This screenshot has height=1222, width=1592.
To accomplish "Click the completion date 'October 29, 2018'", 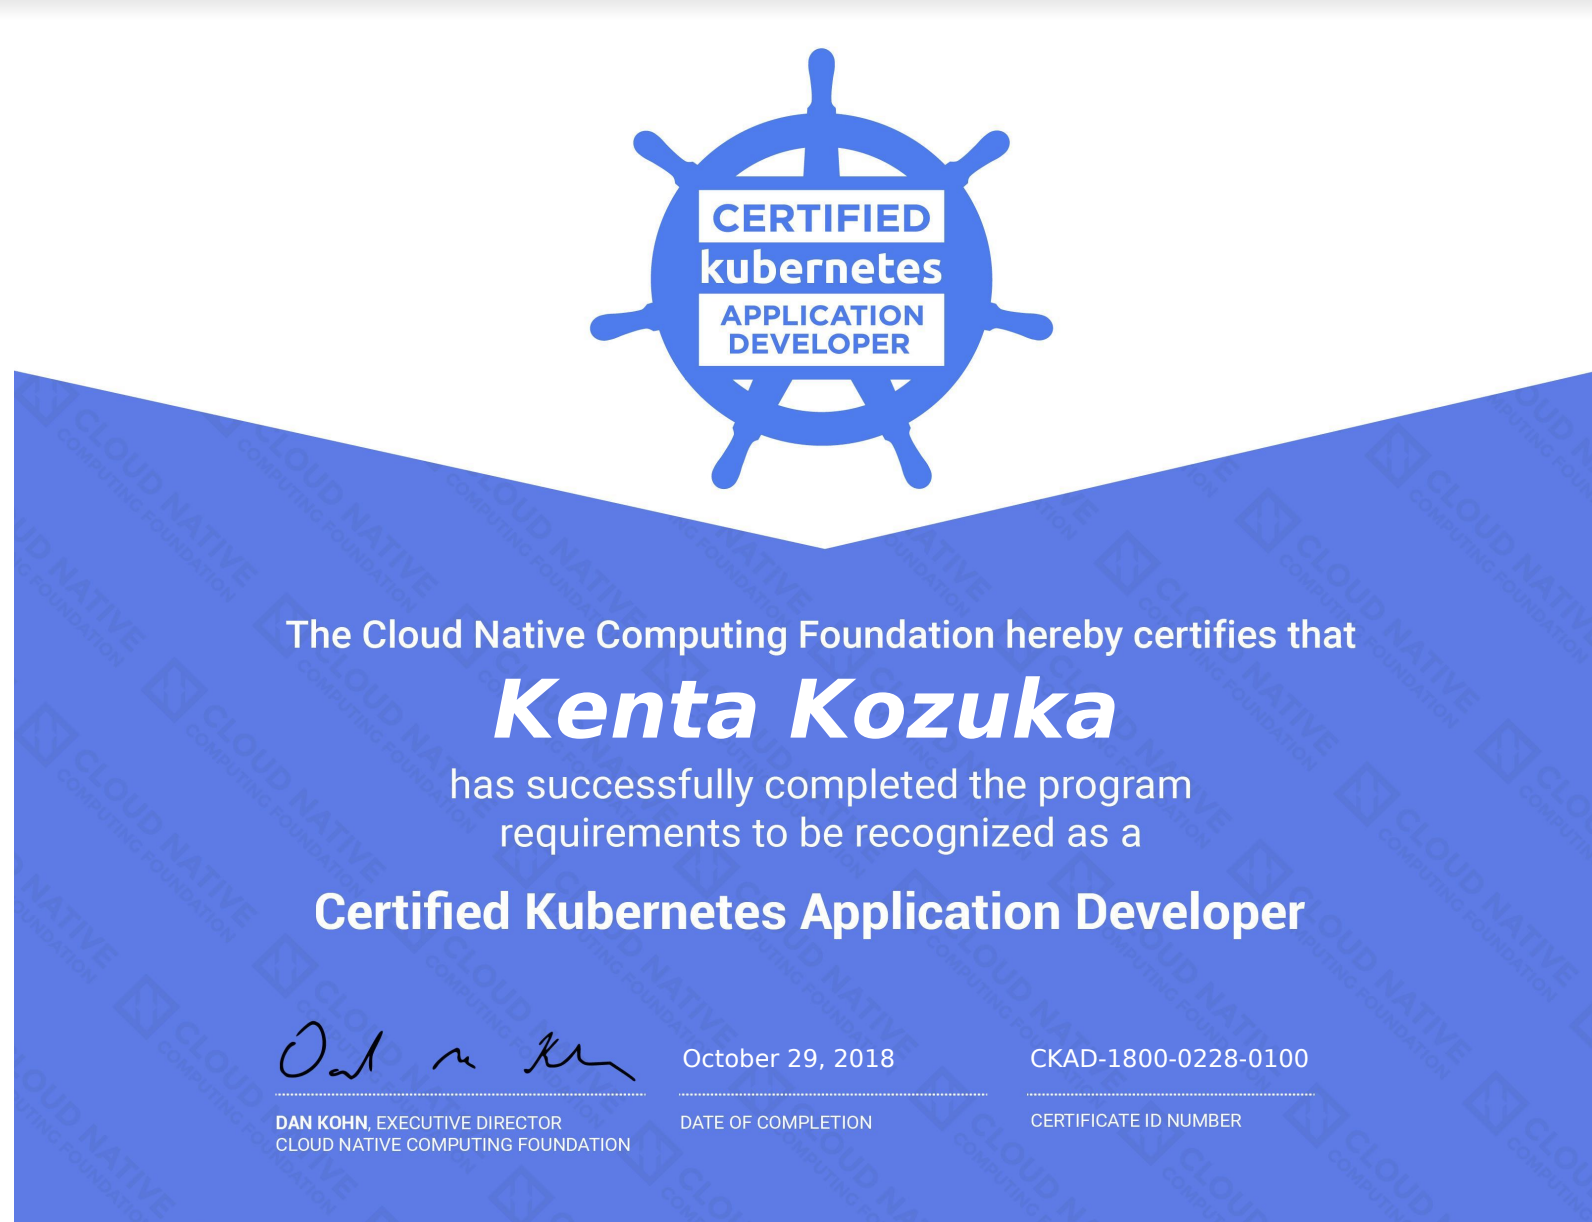I will tap(788, 1058).
